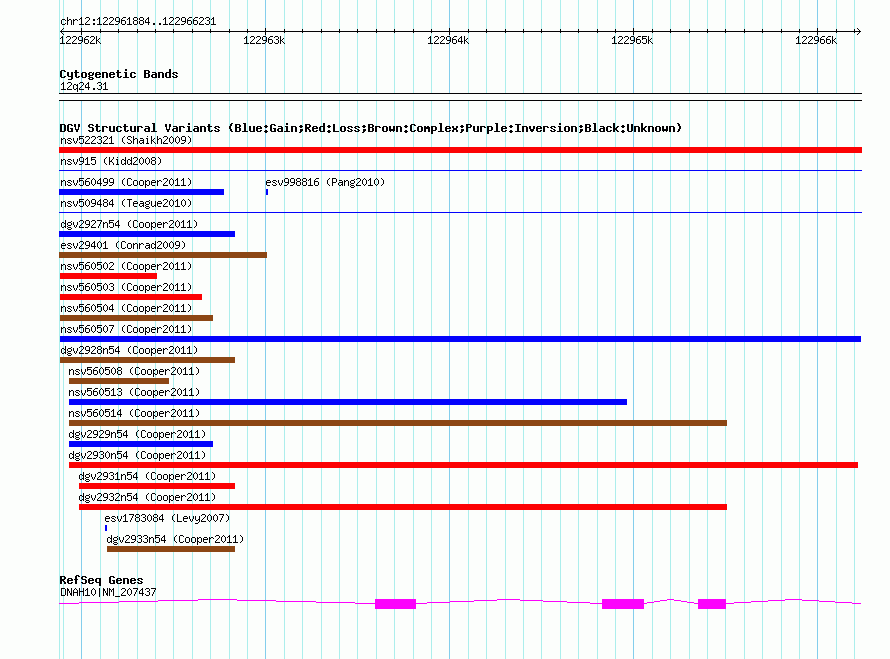Click the nsv560507 (Cooper2011) long blue bar
This screenshot has height=659, width=890.
click(460, 339)
